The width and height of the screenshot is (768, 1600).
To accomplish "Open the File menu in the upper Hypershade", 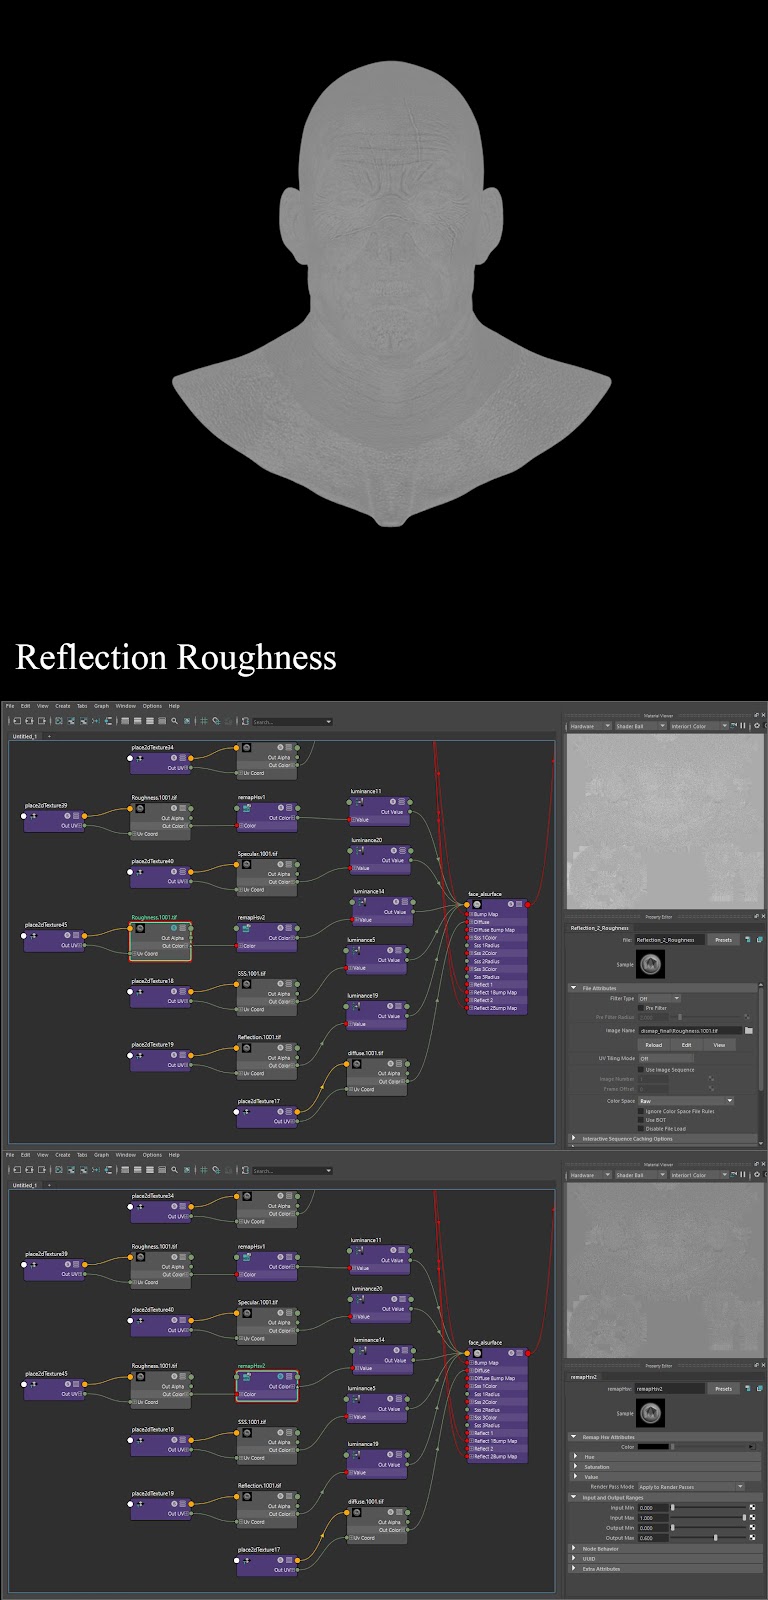I will pos(10,706).
